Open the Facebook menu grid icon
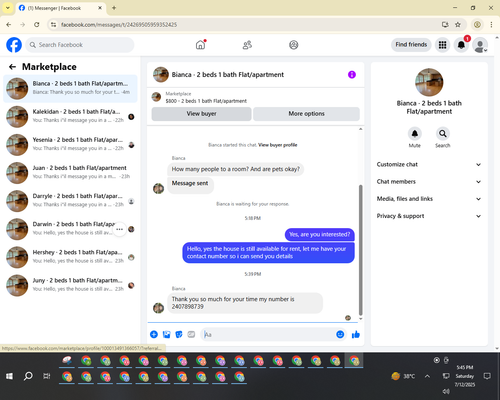500x400 pixels. [x=442, y=45]
